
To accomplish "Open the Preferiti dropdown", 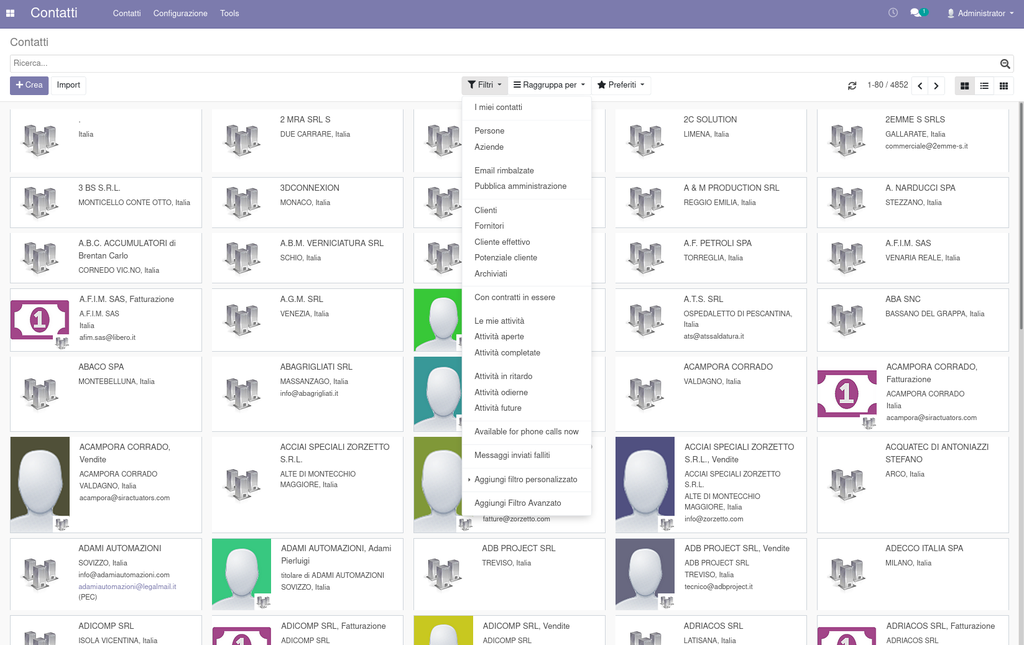I will [621, 85].
